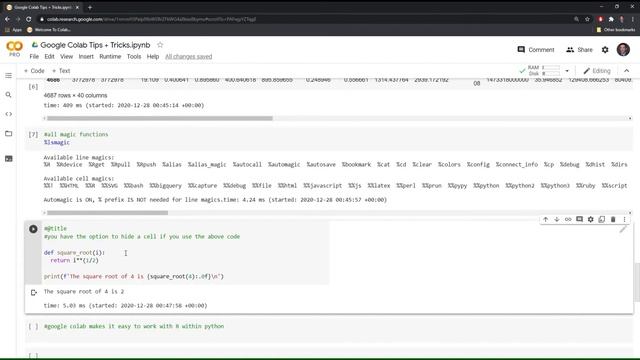
Task: Open the File menu
Action: tap(34, 57)
